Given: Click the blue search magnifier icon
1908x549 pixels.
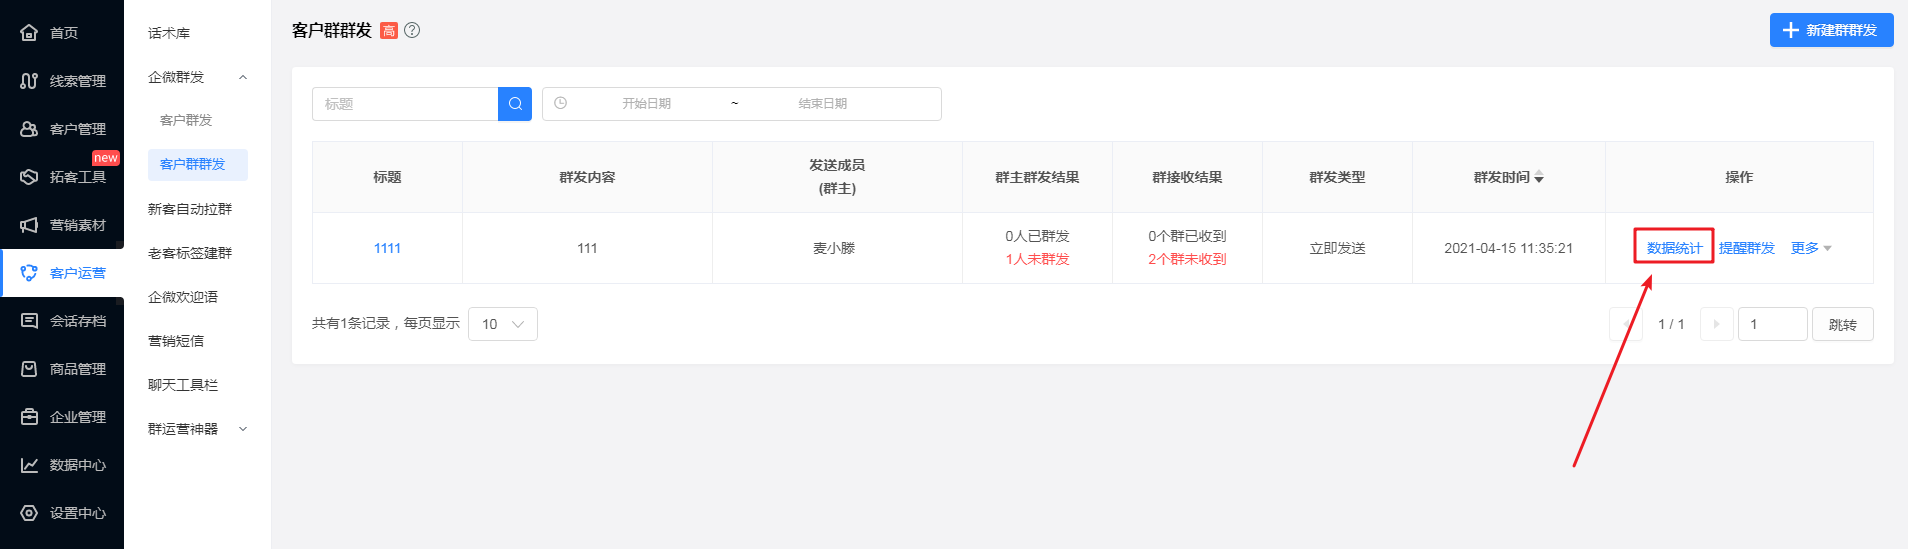Looking at the screenshot, I should [515, 104].
